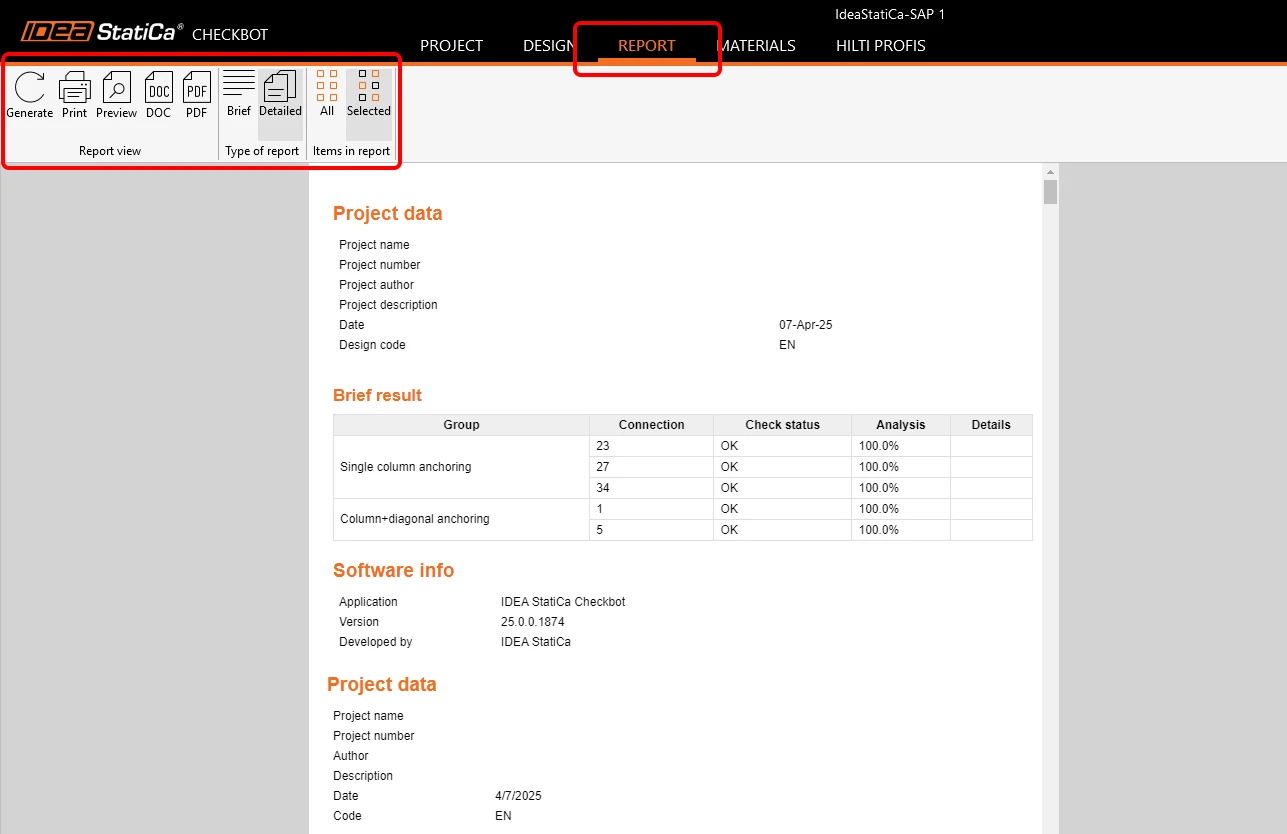The height and width of the screenshot is (834, 1287).
Task: Click the Software info heading
Action: pyautogui.click(x=393, y=570)
